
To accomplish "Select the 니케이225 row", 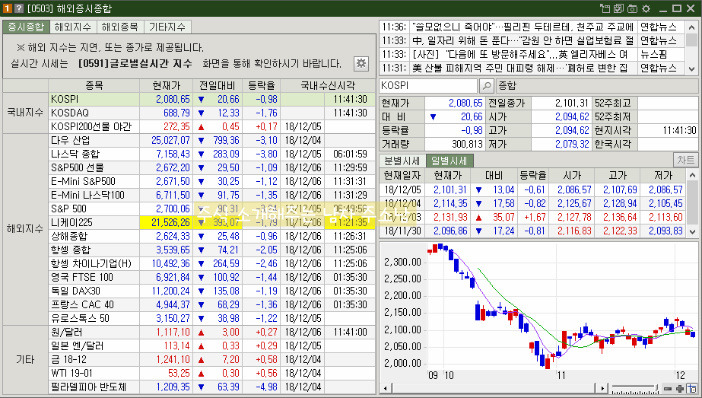I will click(x=212, y=223).
